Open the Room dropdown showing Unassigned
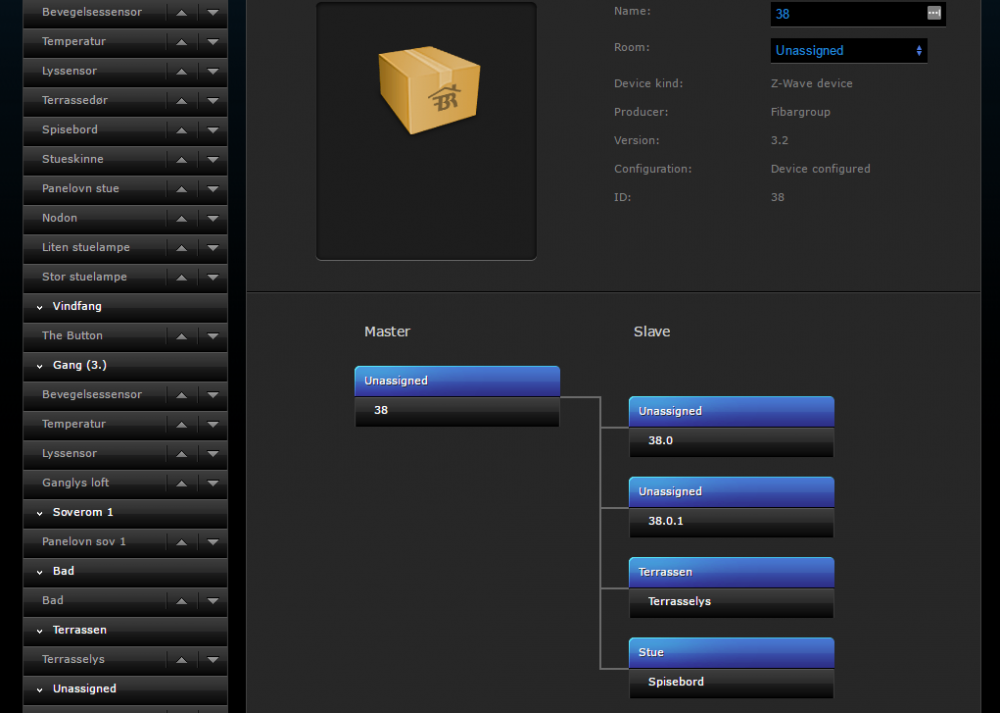Screen dimensions: 1000x713 pos(848,50)
